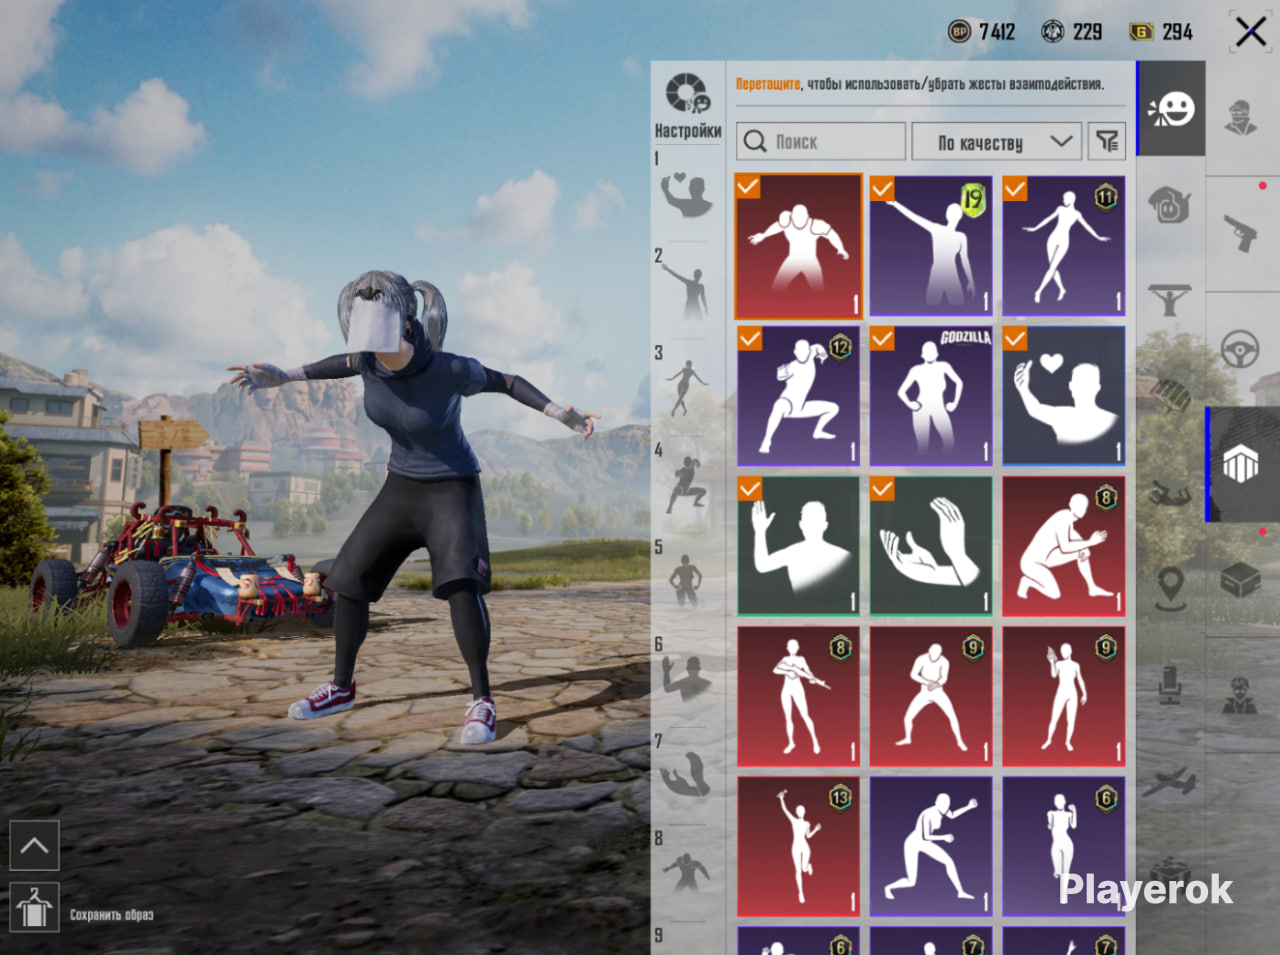
Task: Uncheck the red wide-arms emote checkmark
Action: (747, 187)
